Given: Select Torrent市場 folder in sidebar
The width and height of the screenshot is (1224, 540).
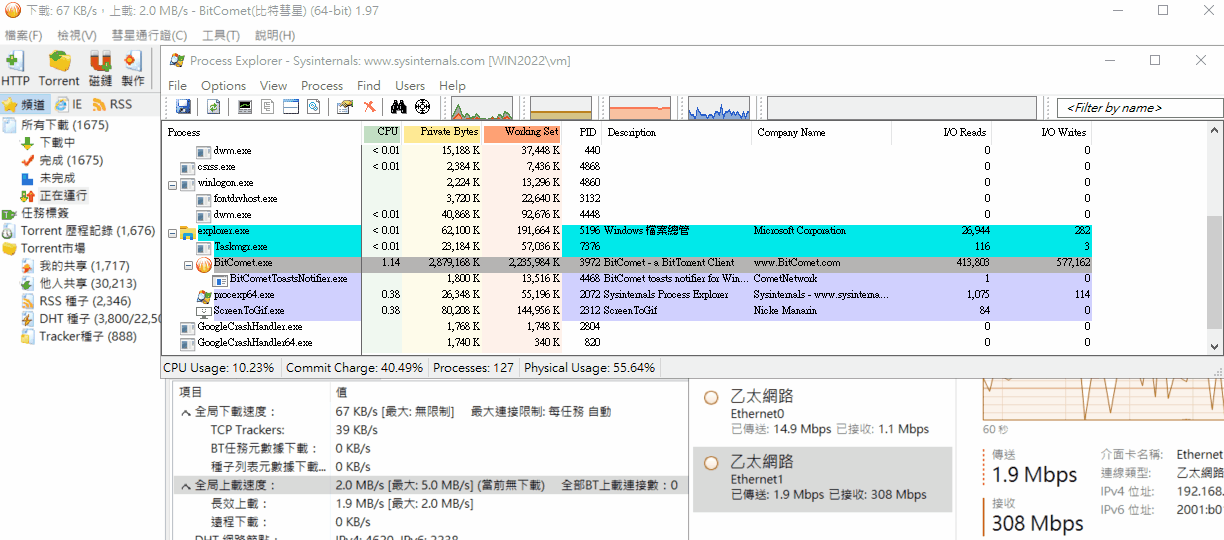Looking at the screenshot, I should (x=44, y=248).
